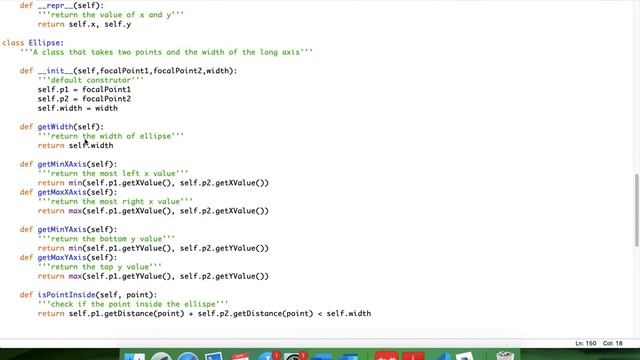Screen dimensions: 640x360
Task: Click the 'def getMaxYAxis(self):' line
Action: 68,258
